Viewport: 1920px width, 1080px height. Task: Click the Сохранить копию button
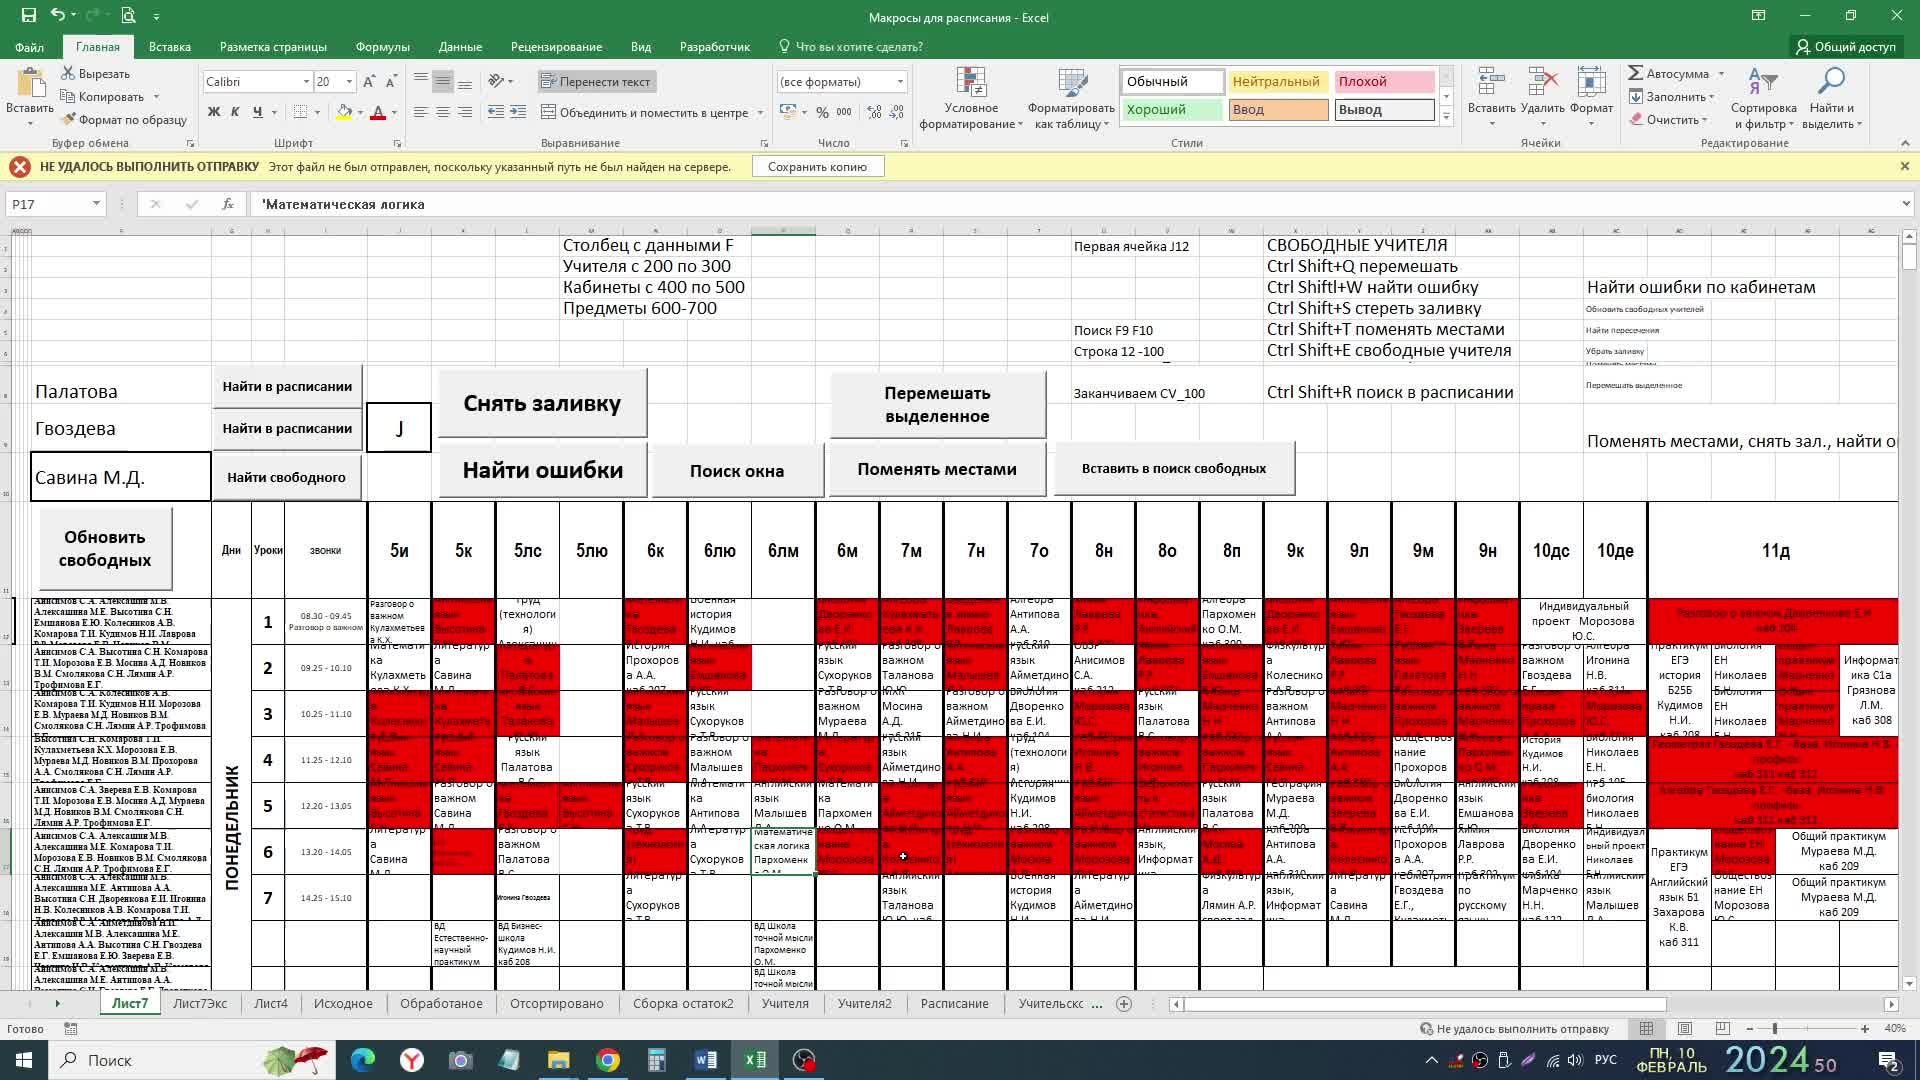point(817,167)
